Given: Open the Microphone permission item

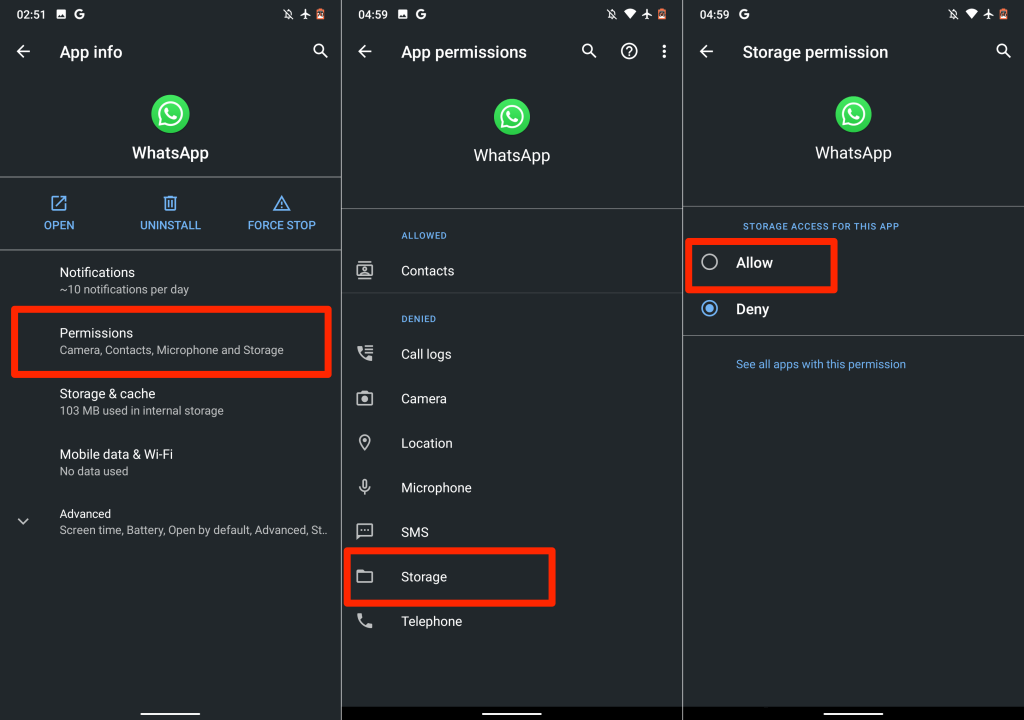Looking at the screenshot, I should pos(436,488).
